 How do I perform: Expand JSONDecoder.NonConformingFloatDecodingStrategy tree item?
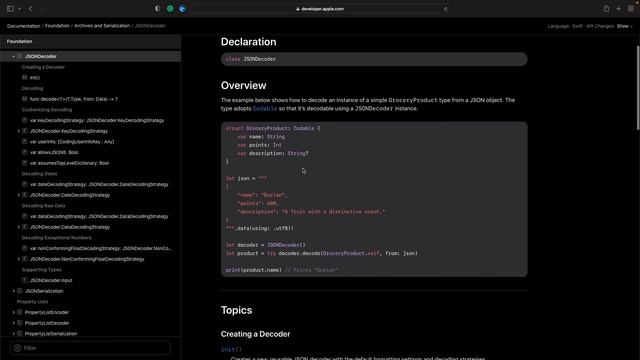pyautogui.click(x=19, y=259)
